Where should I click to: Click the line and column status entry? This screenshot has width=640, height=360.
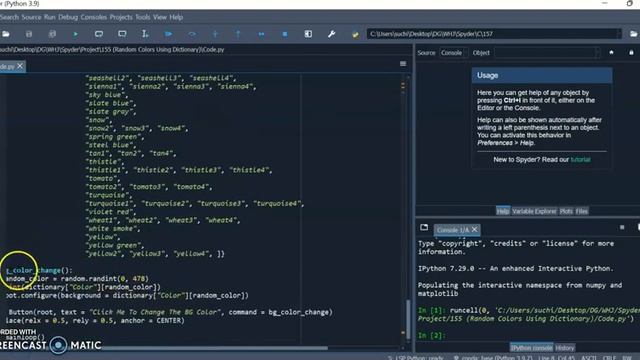[x=556, y=358]
